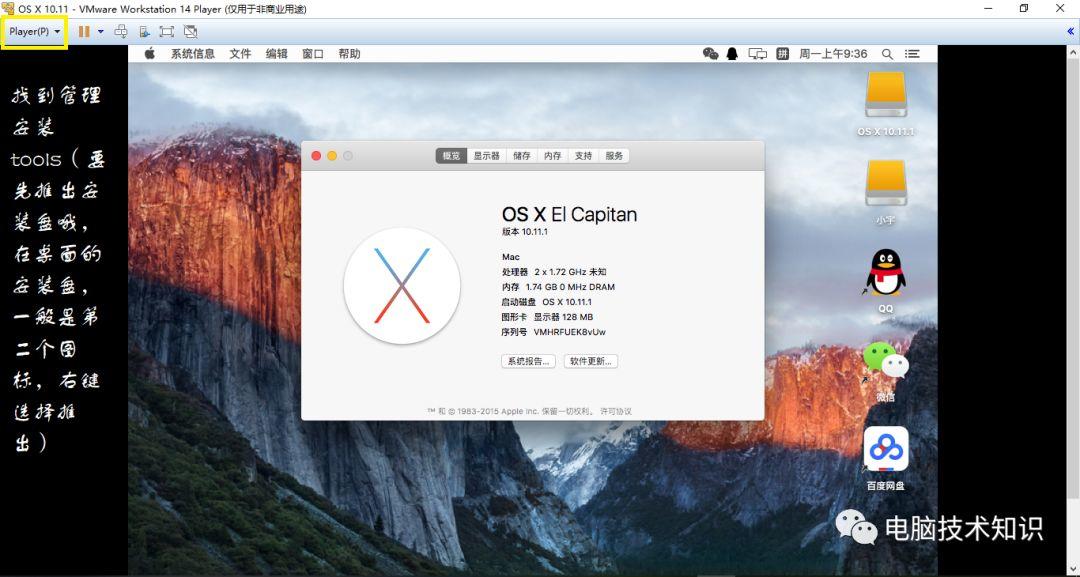Expand the power options arrow beside pause
The height and width of the screenshot is (577, 1080).
101,32
